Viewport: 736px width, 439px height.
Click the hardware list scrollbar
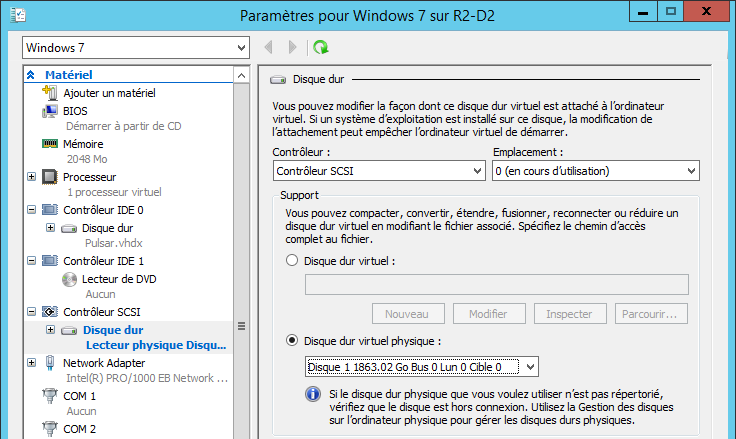[x=240, y=326]
